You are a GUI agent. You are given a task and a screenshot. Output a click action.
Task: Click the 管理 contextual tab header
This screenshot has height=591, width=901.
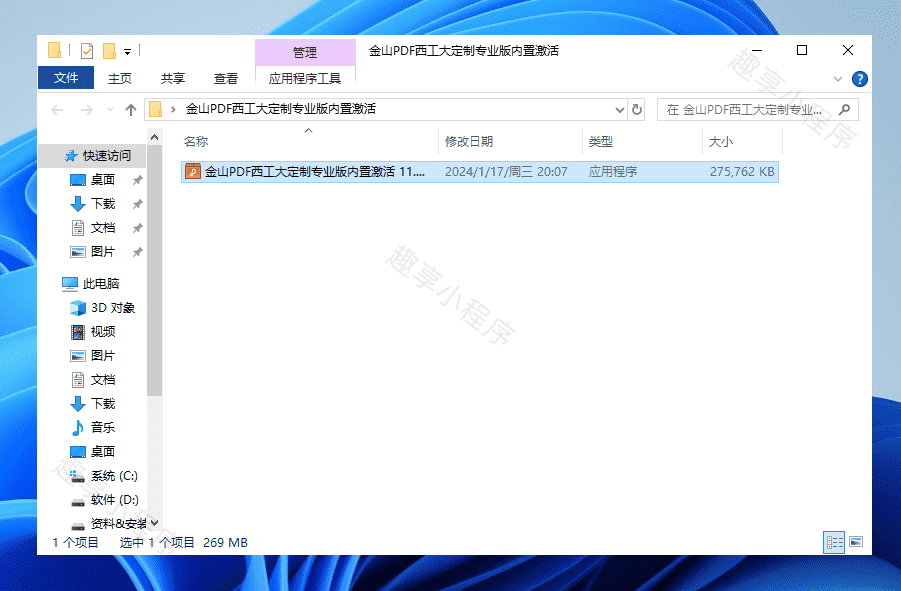pos(305,52)
